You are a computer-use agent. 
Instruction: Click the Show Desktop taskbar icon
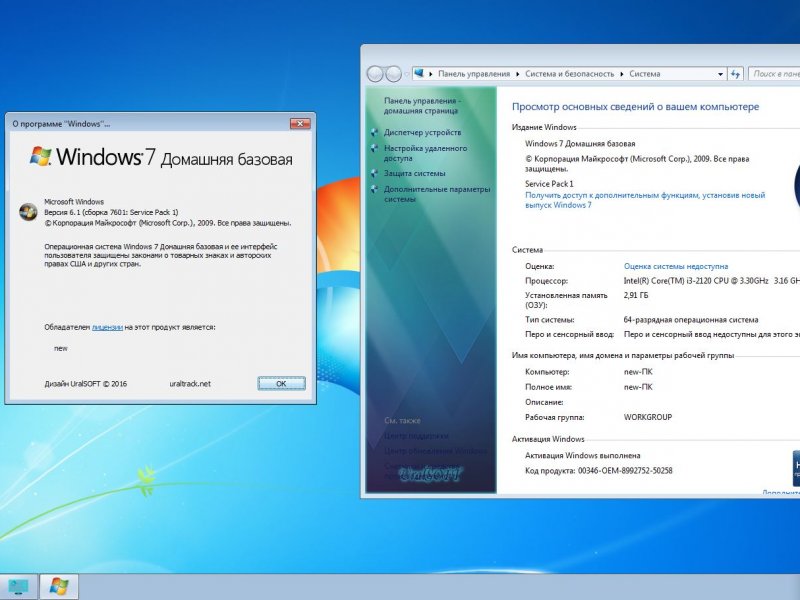pos(19,586)
